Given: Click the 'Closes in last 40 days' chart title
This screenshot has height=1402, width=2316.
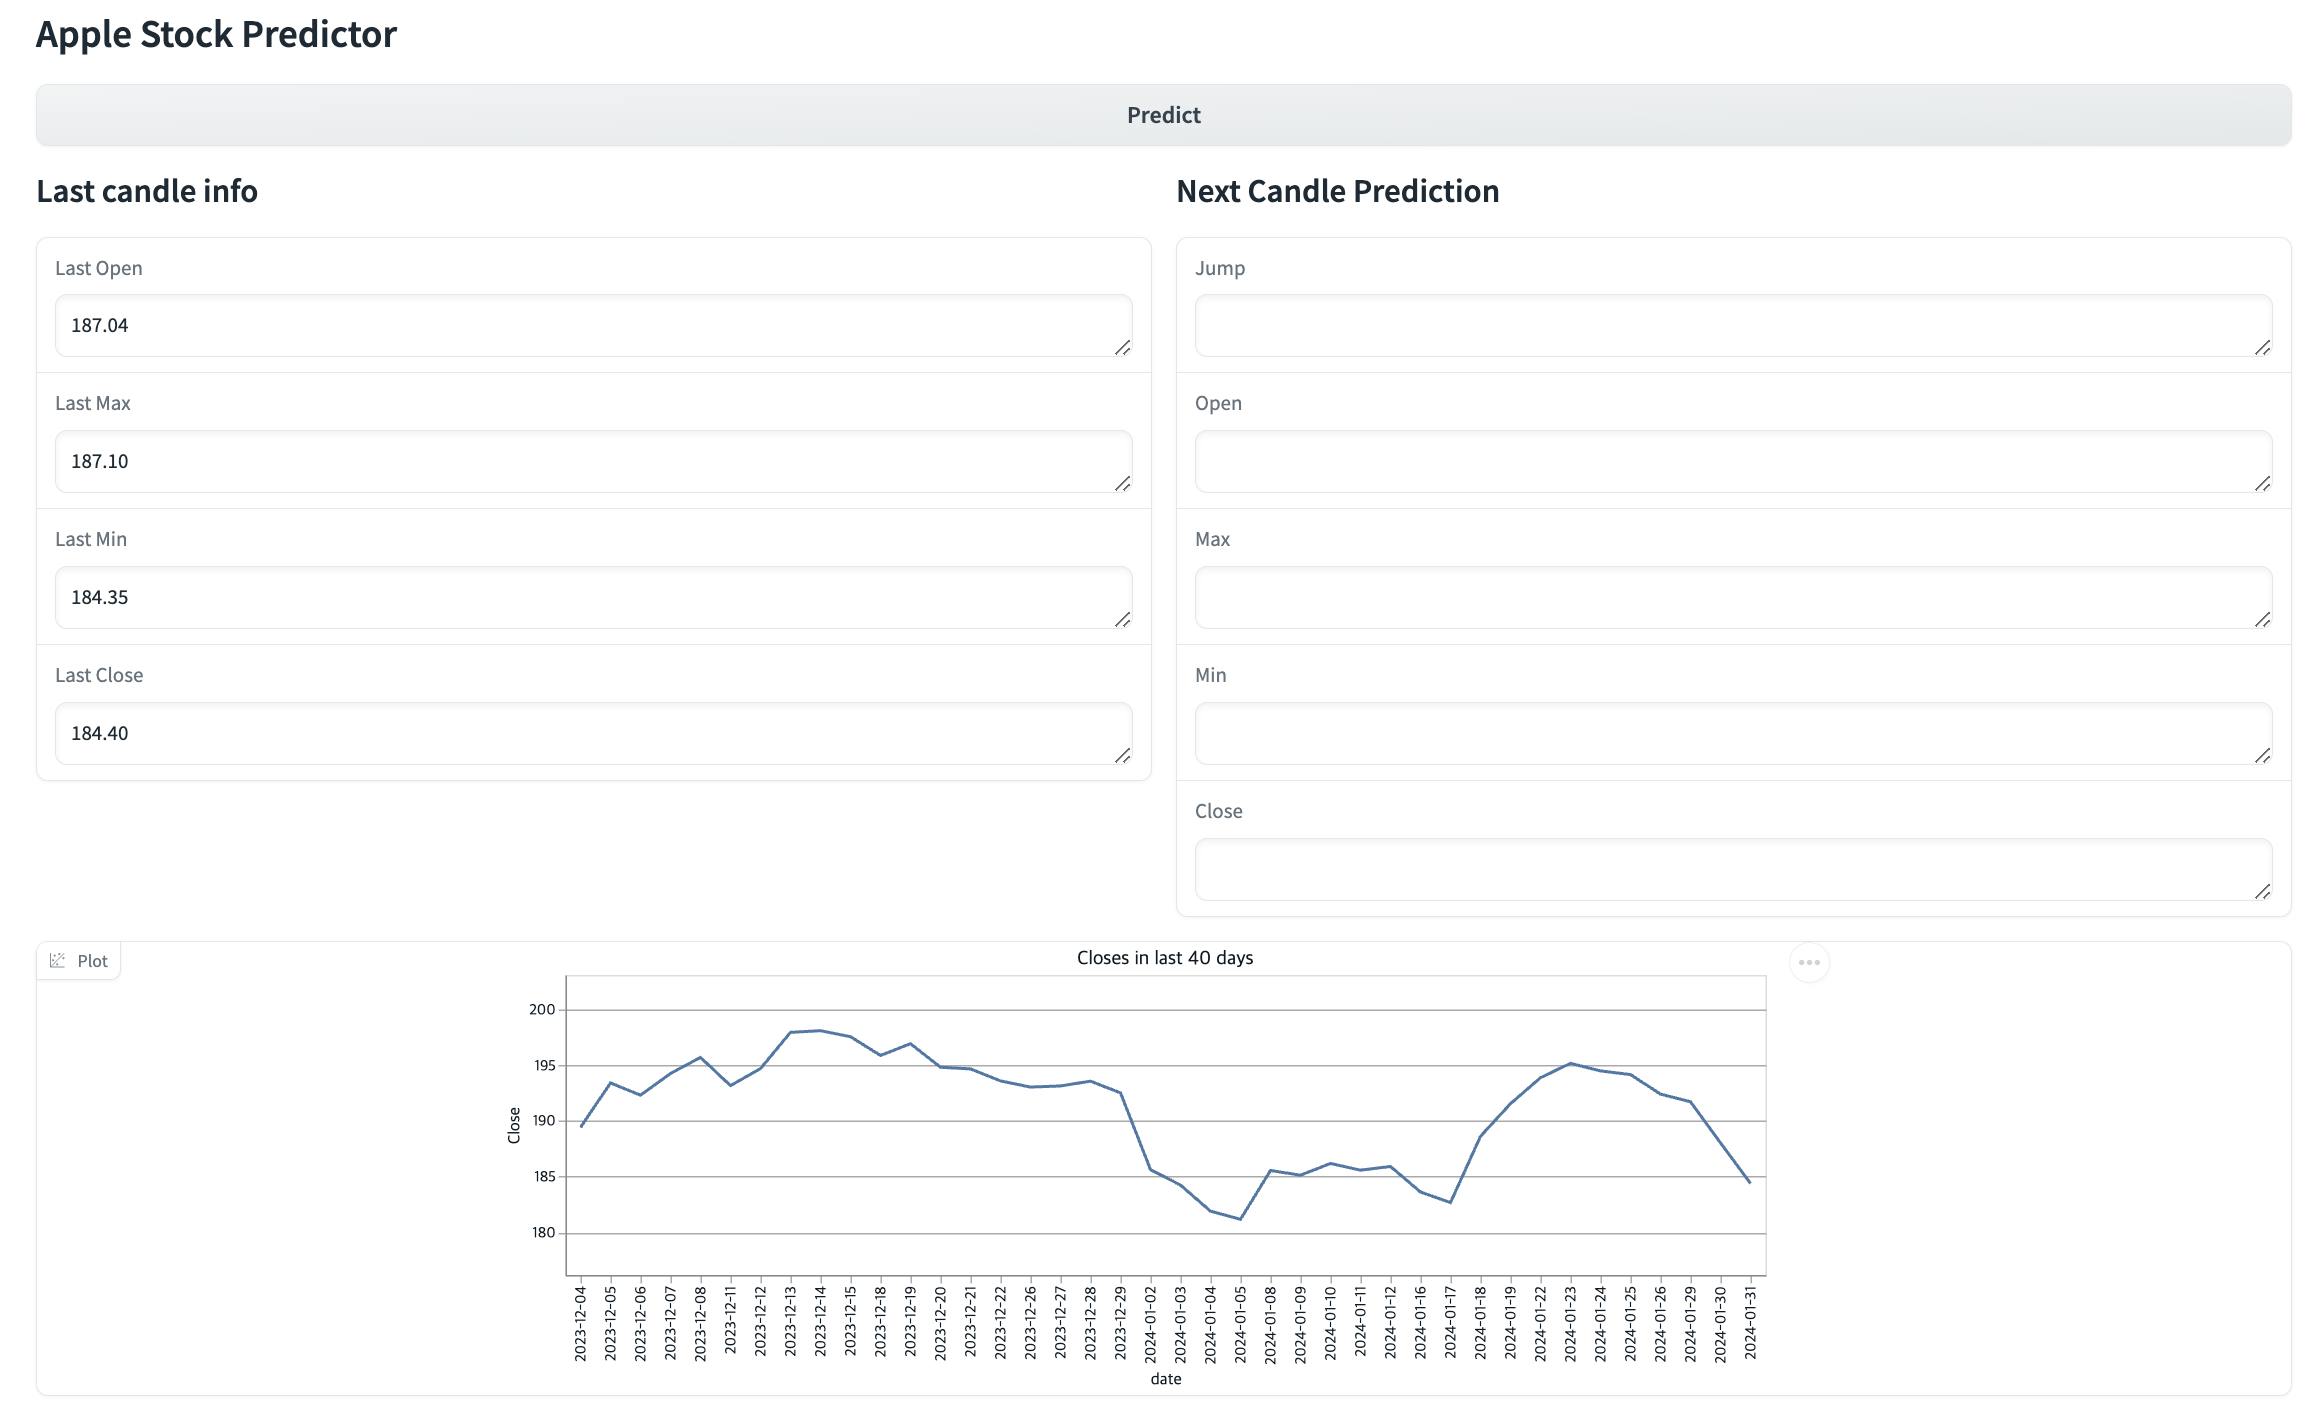Looking at the screenshot, I should coord(1164,958).
